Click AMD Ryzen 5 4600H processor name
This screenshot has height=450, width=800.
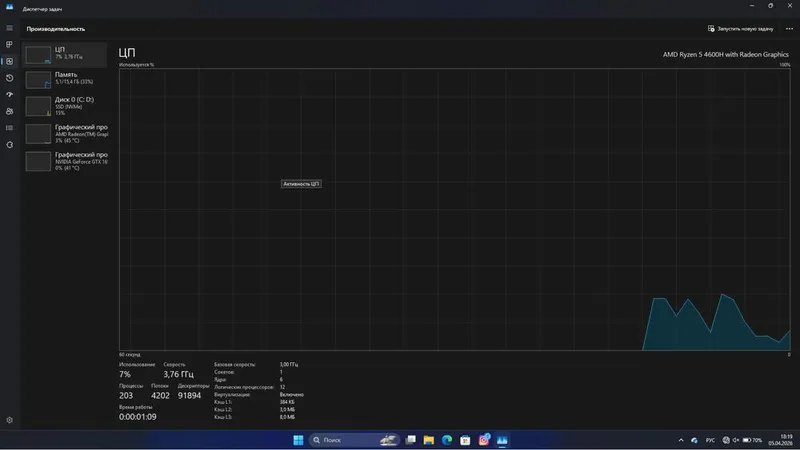point(726,54)
